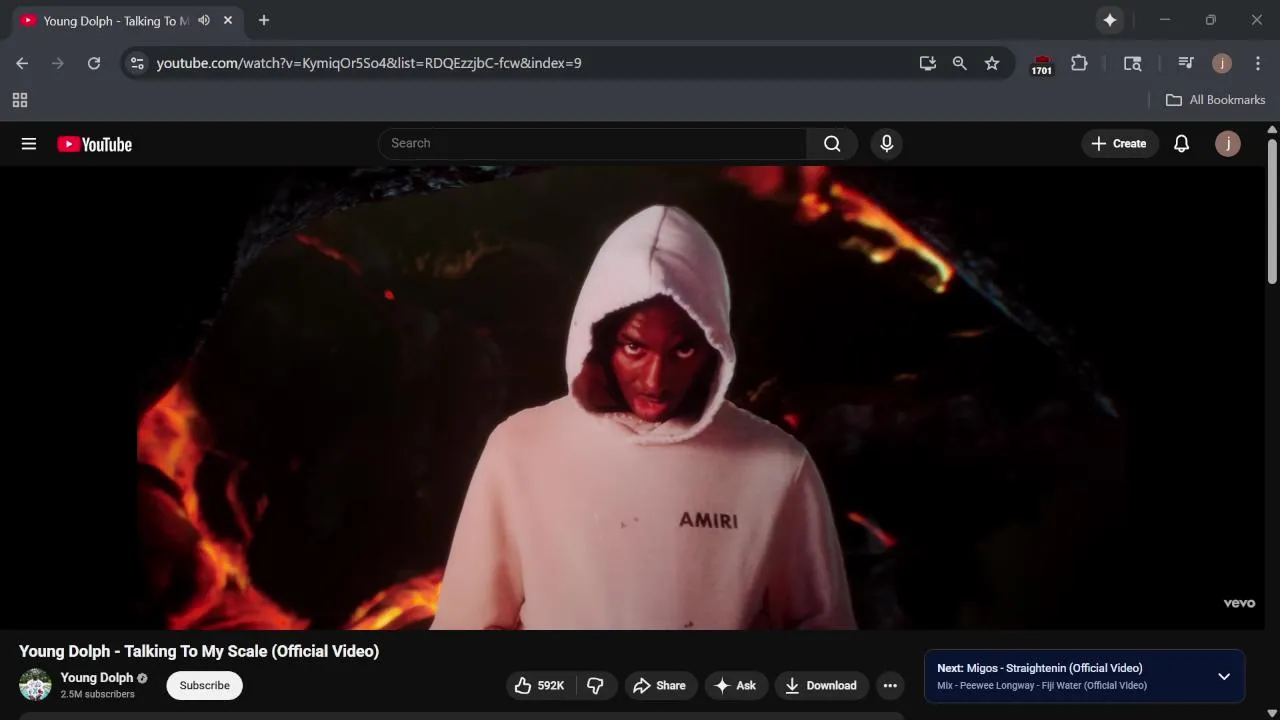
Task: Open the Ask AI button
Action: [x=735, y=685]
